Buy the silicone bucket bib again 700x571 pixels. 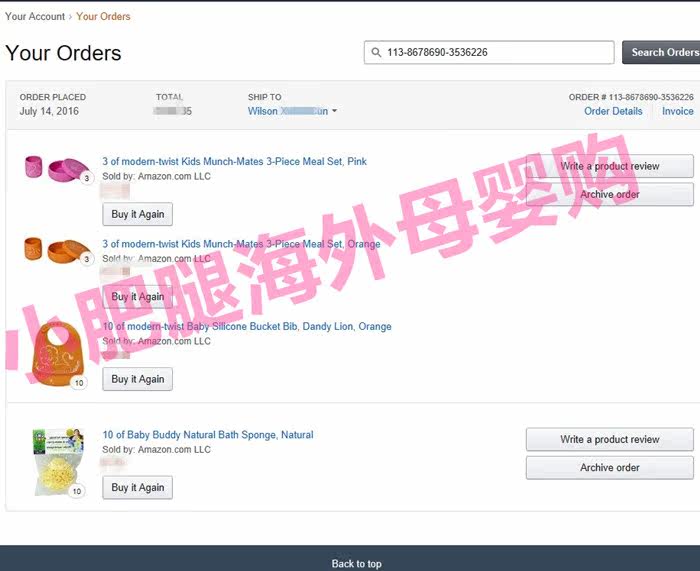point(138,379)
